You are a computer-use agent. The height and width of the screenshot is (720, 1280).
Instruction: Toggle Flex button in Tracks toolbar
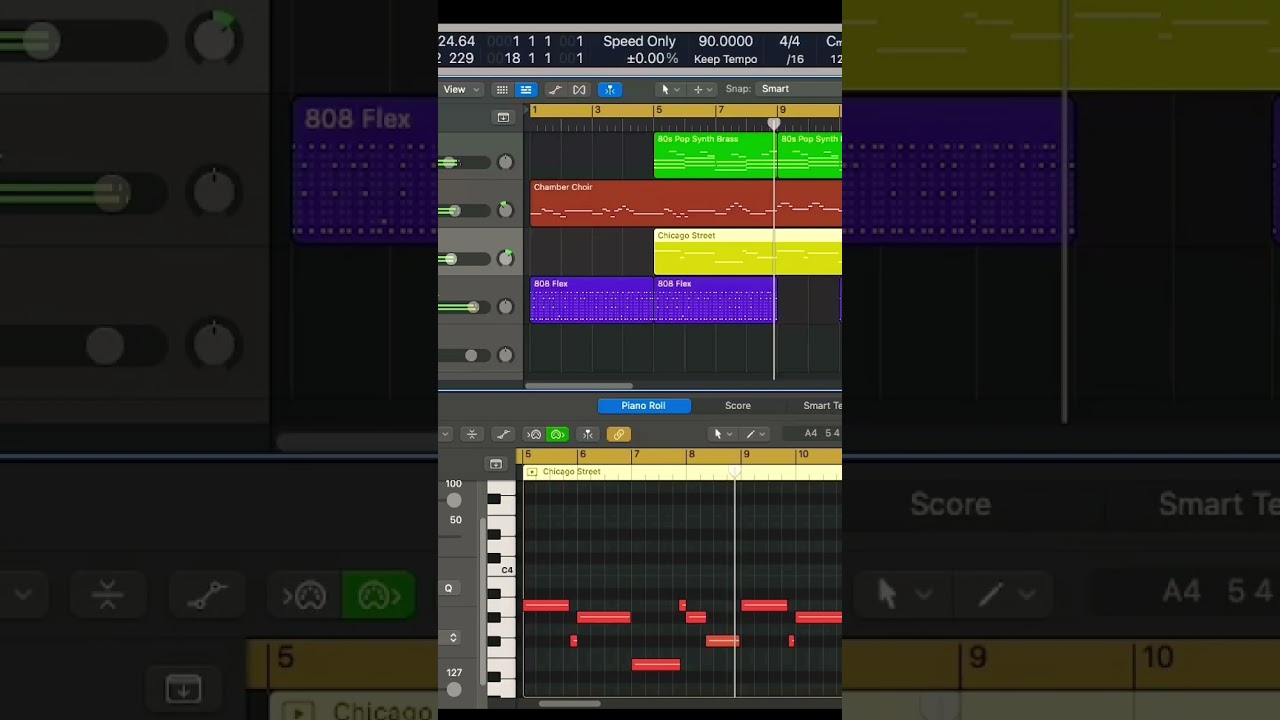click(578, 90)
